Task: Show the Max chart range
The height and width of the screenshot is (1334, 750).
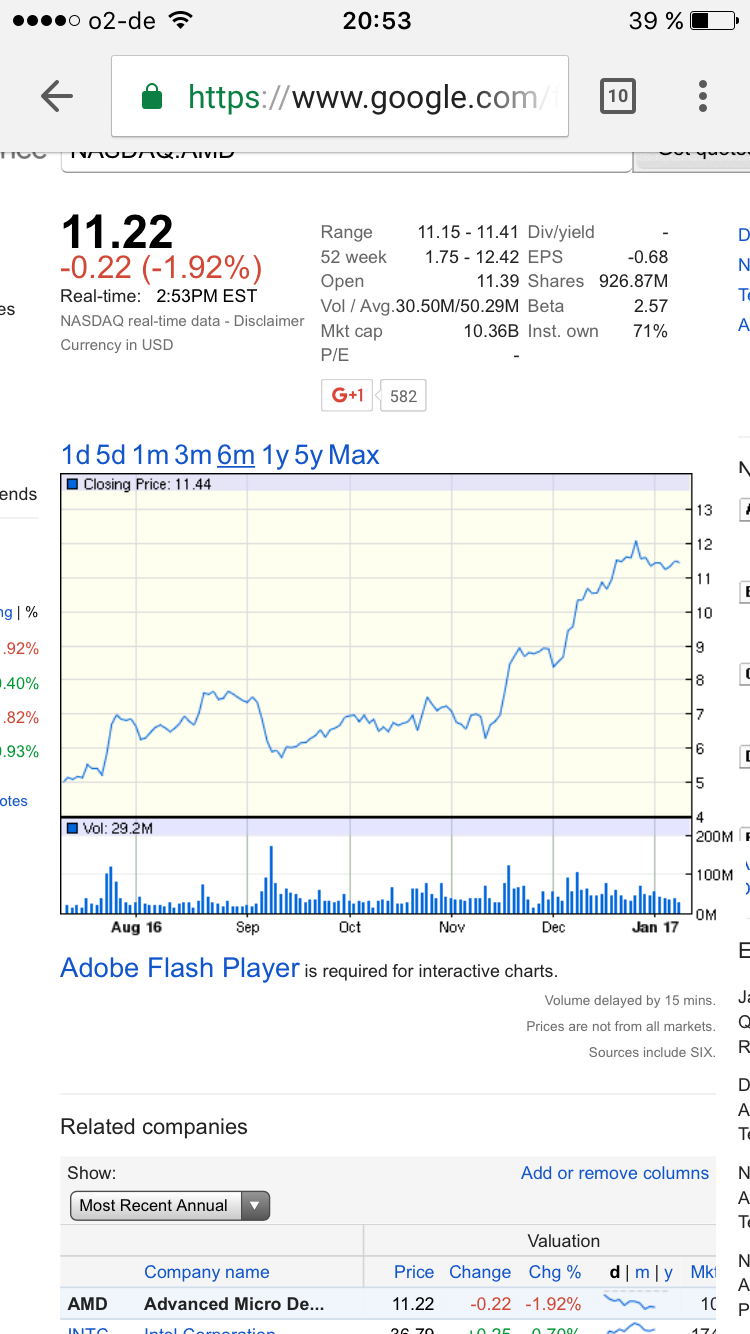Action: [x=354, y=455]
